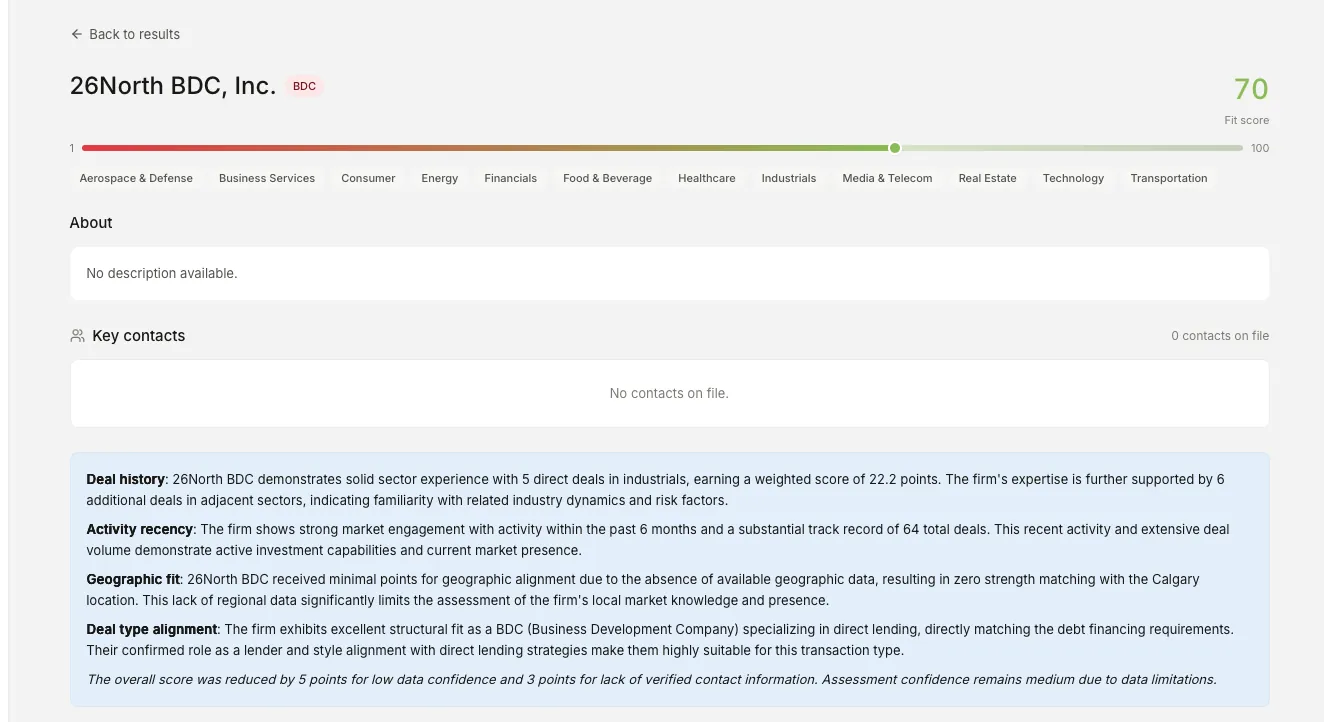Select the Media & Telecom sector
Screen dimensions: 1324x722
tap(887, 178)
